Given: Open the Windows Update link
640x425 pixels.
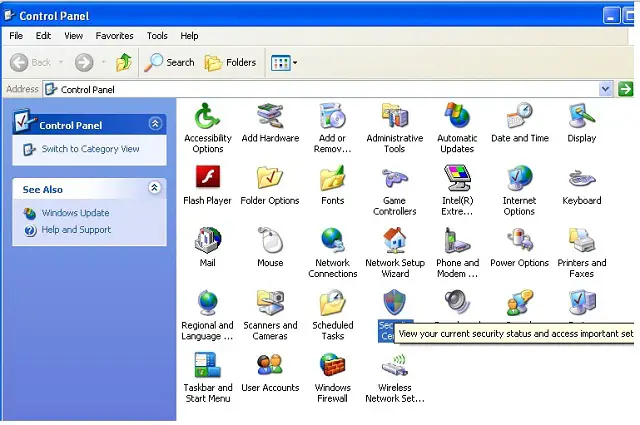Looking at the screenshot, I should point(75,213).
